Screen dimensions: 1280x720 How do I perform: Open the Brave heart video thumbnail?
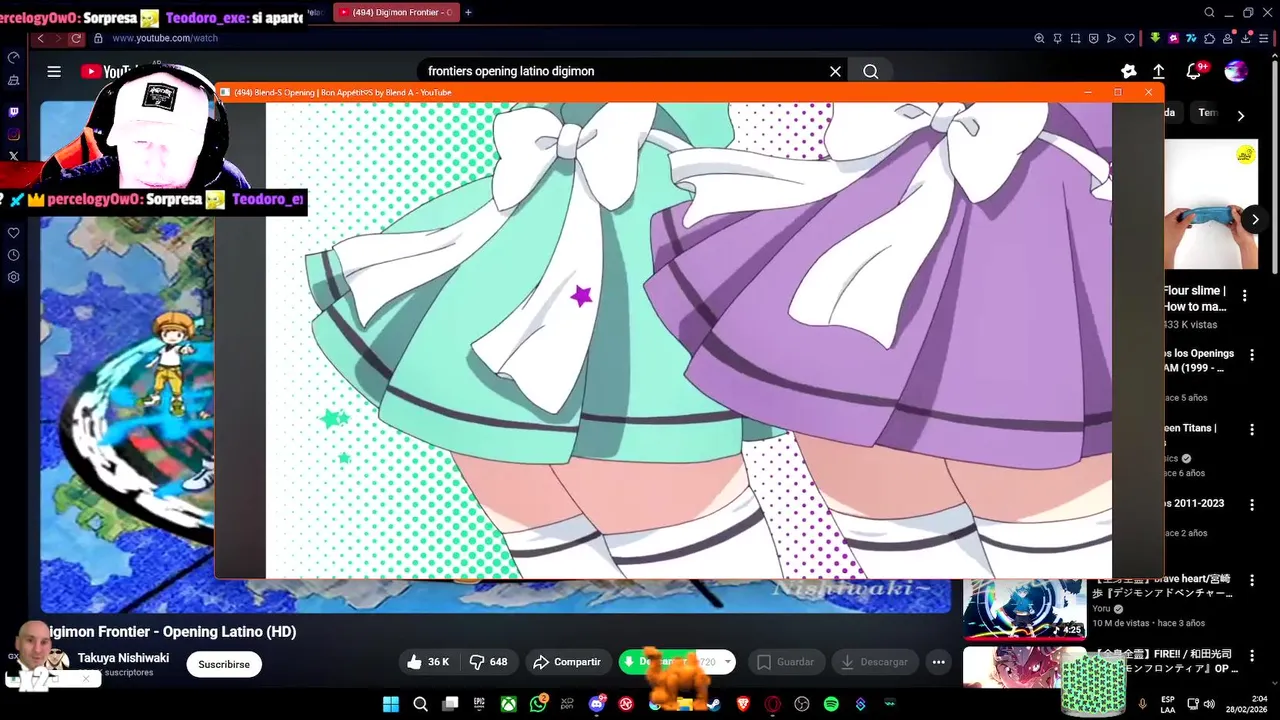click(x=1024, y=609)
